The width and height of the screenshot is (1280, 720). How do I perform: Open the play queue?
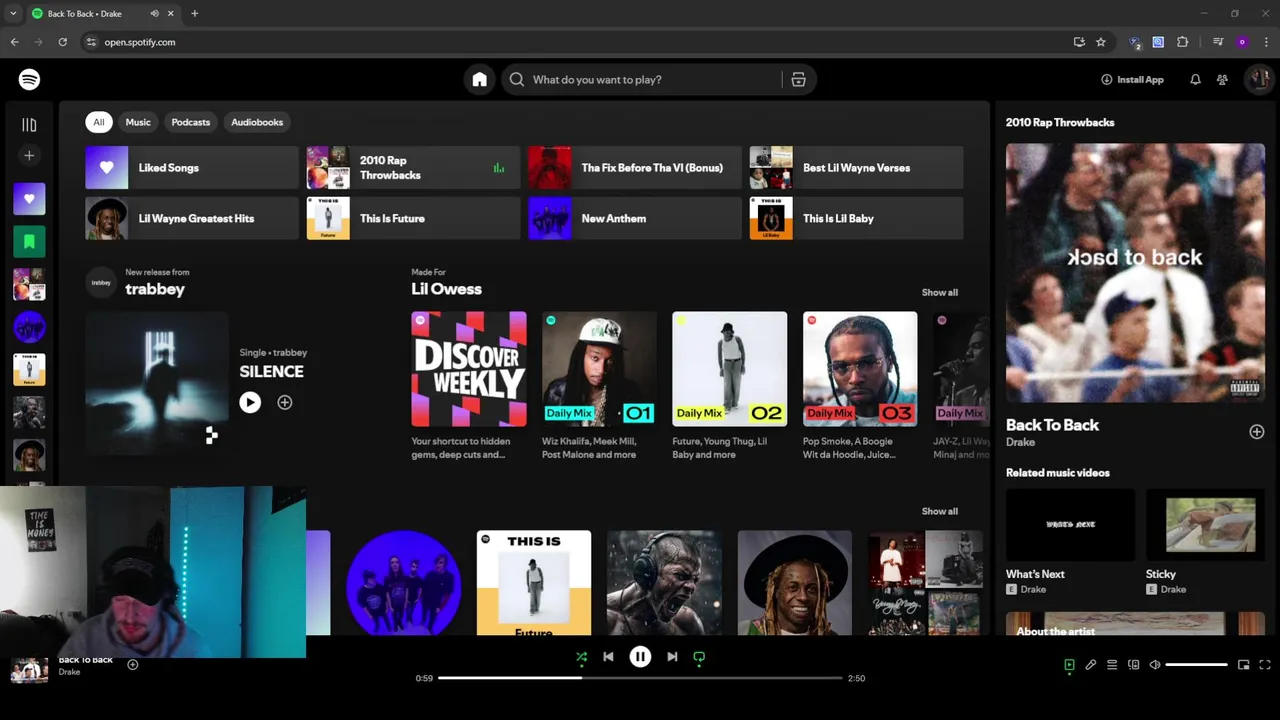[x=1112, y=665]
